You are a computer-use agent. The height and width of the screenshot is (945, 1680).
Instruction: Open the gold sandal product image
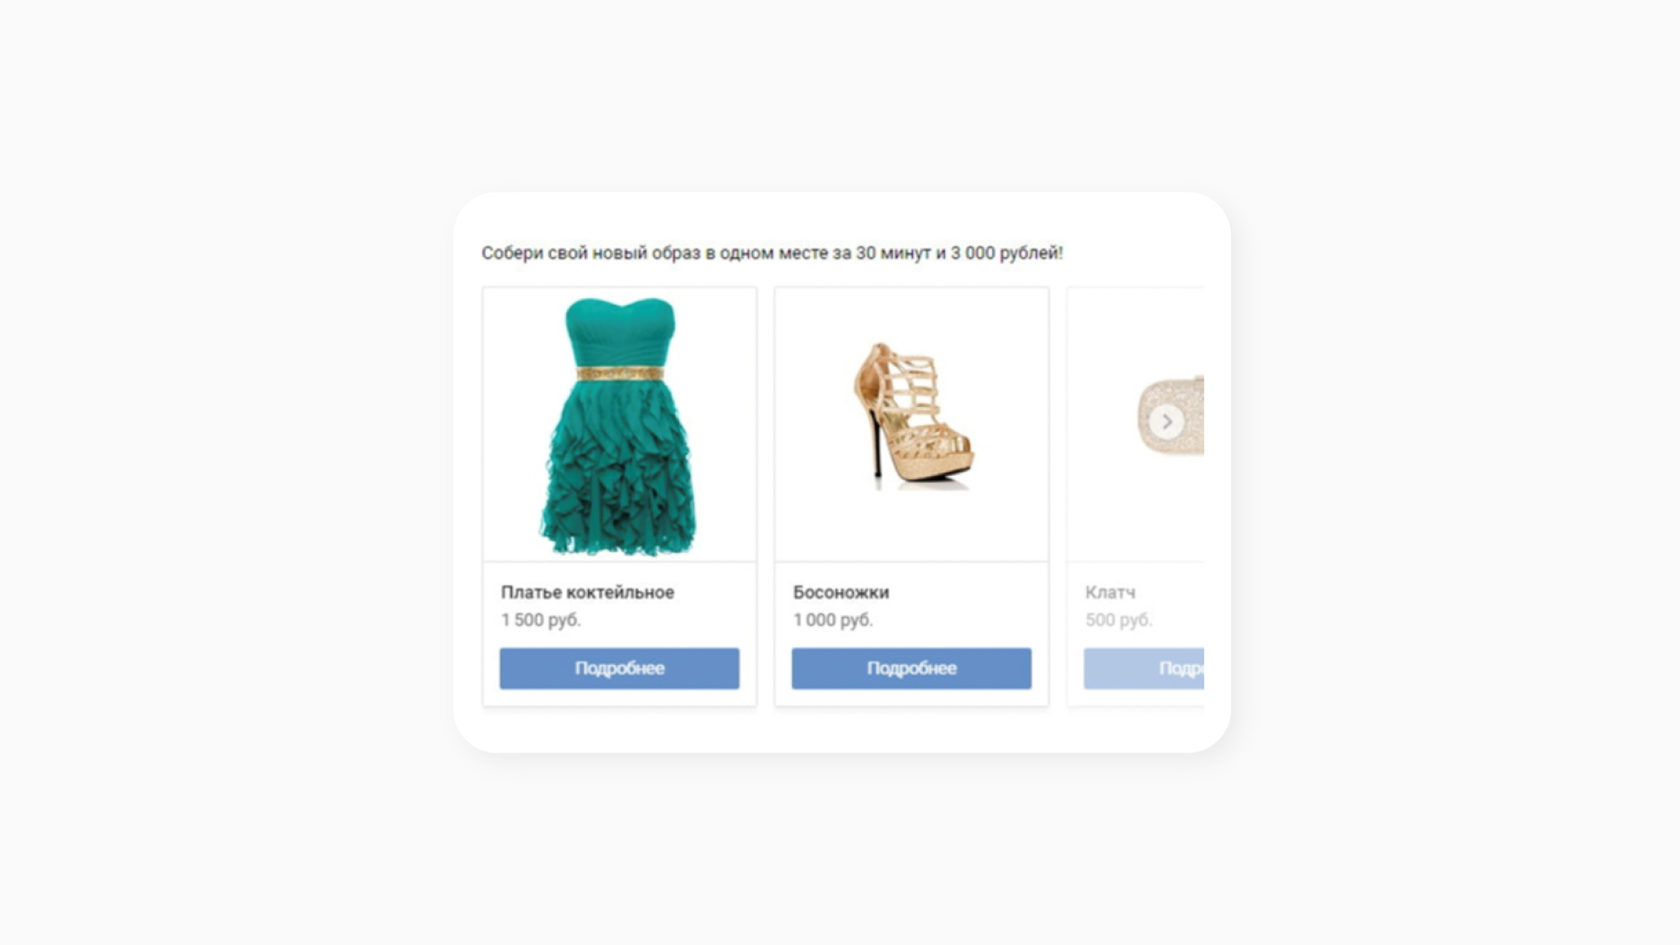point(912,425)
